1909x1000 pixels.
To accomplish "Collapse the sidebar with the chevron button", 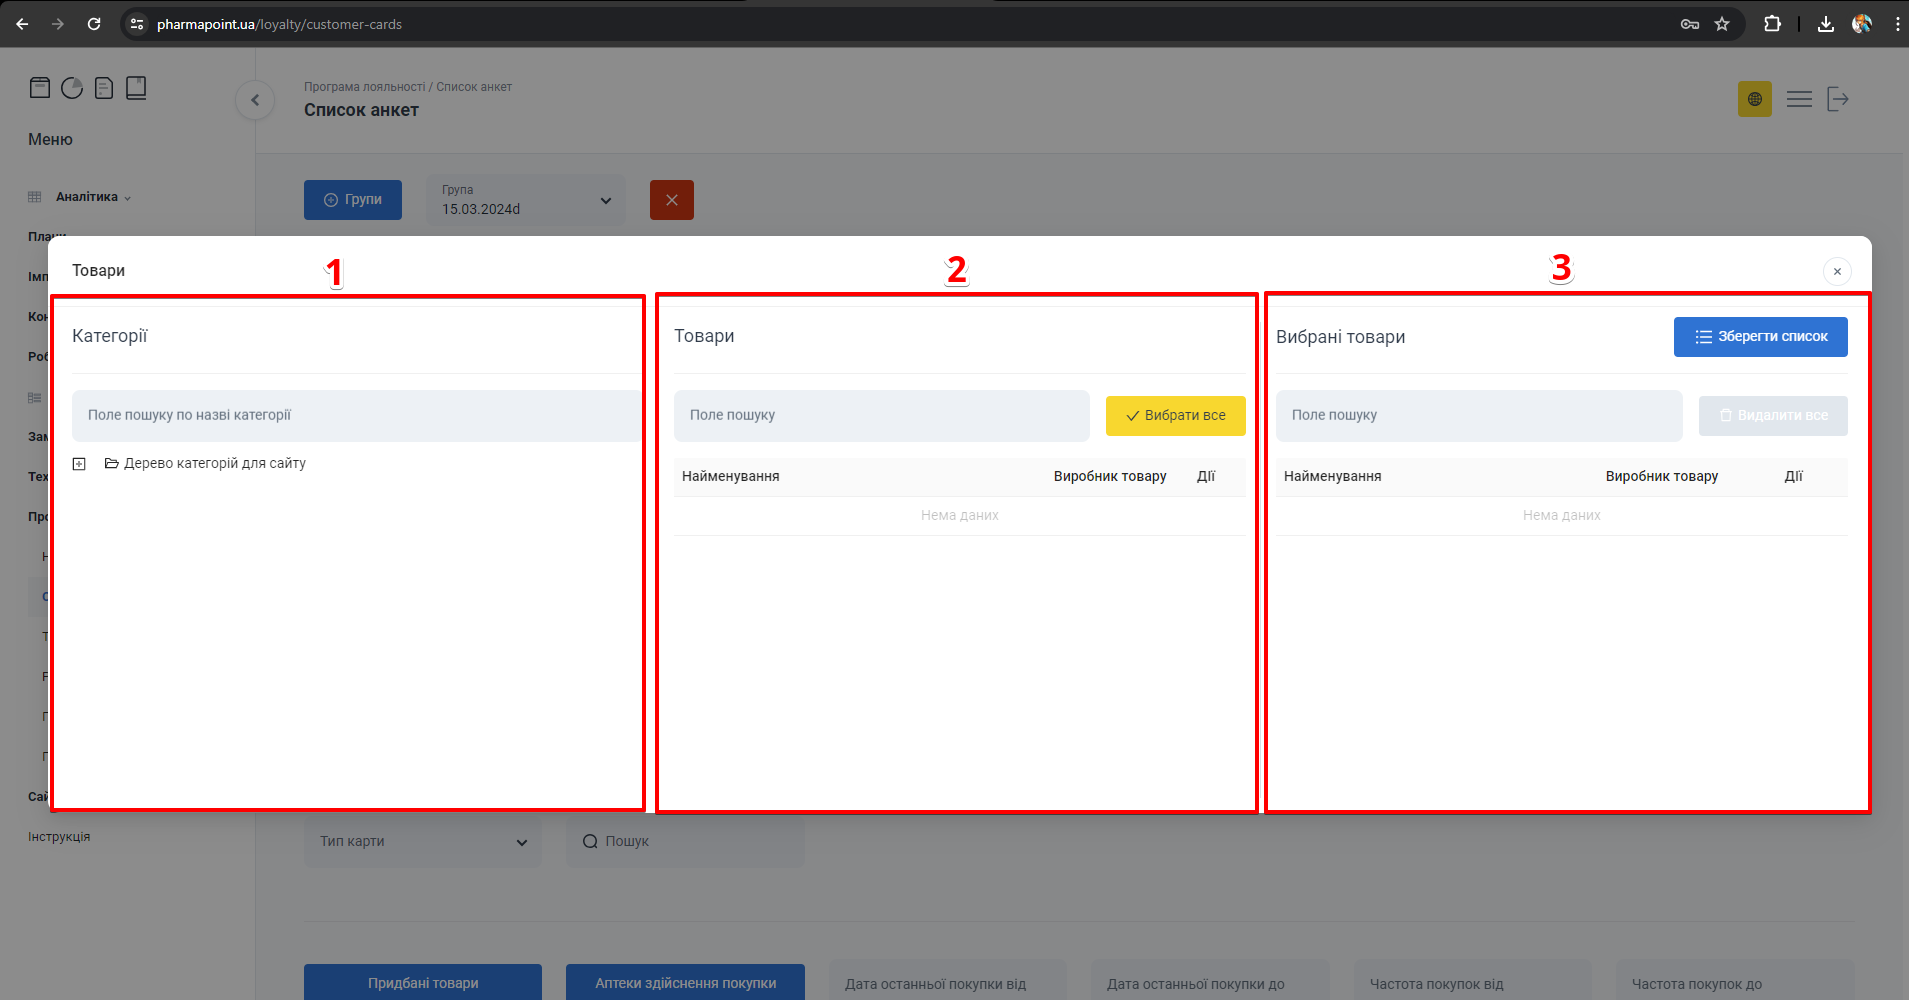I will [255, 100].
